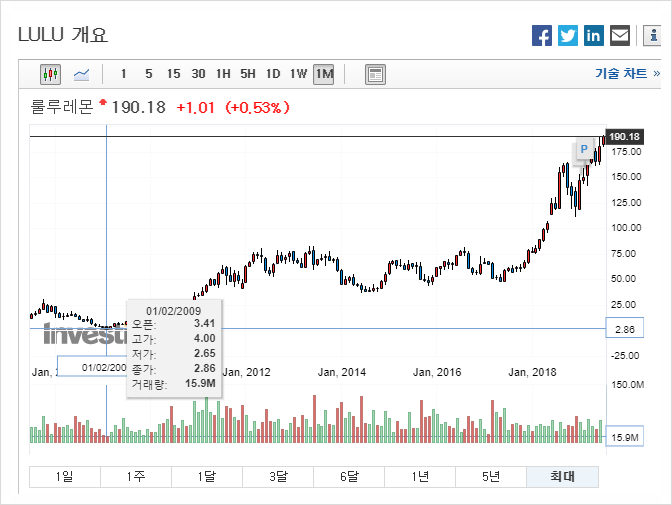
Task: Click the 거래량 15.9M tooltip row
Action: point(174,384)
